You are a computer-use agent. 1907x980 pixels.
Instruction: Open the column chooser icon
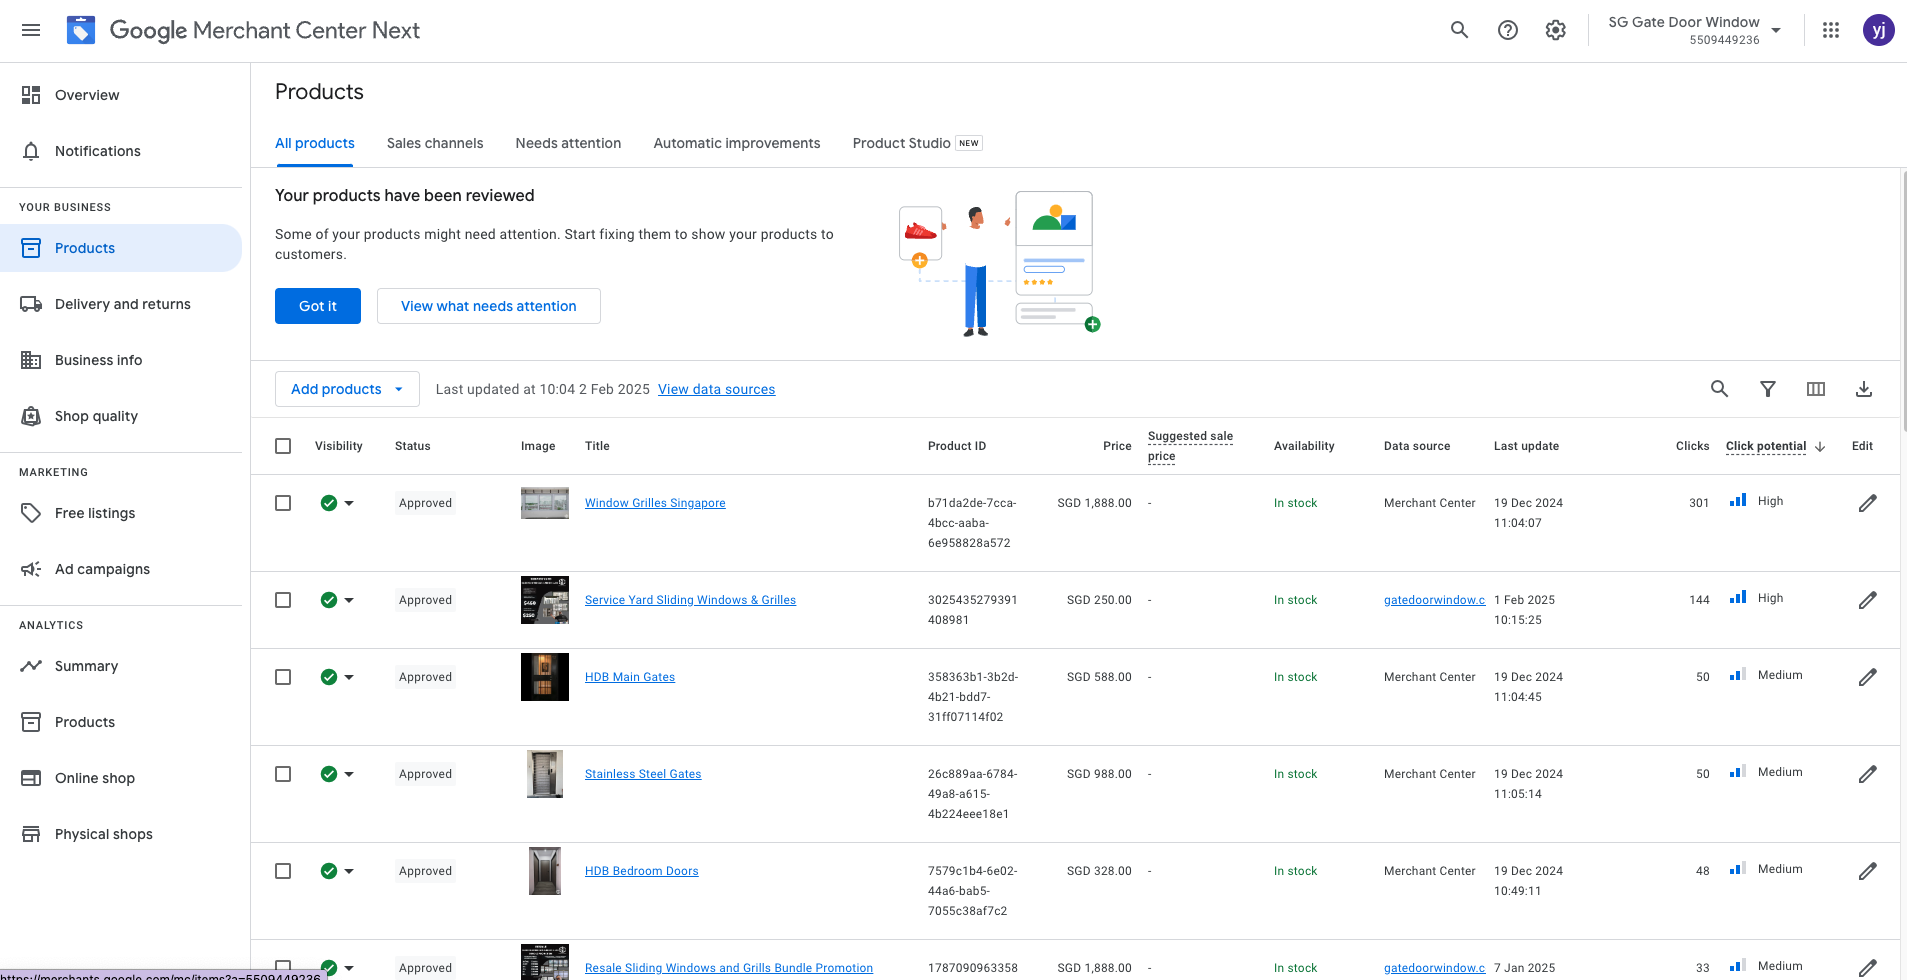pyautogui.click(x=1815, y=389)
